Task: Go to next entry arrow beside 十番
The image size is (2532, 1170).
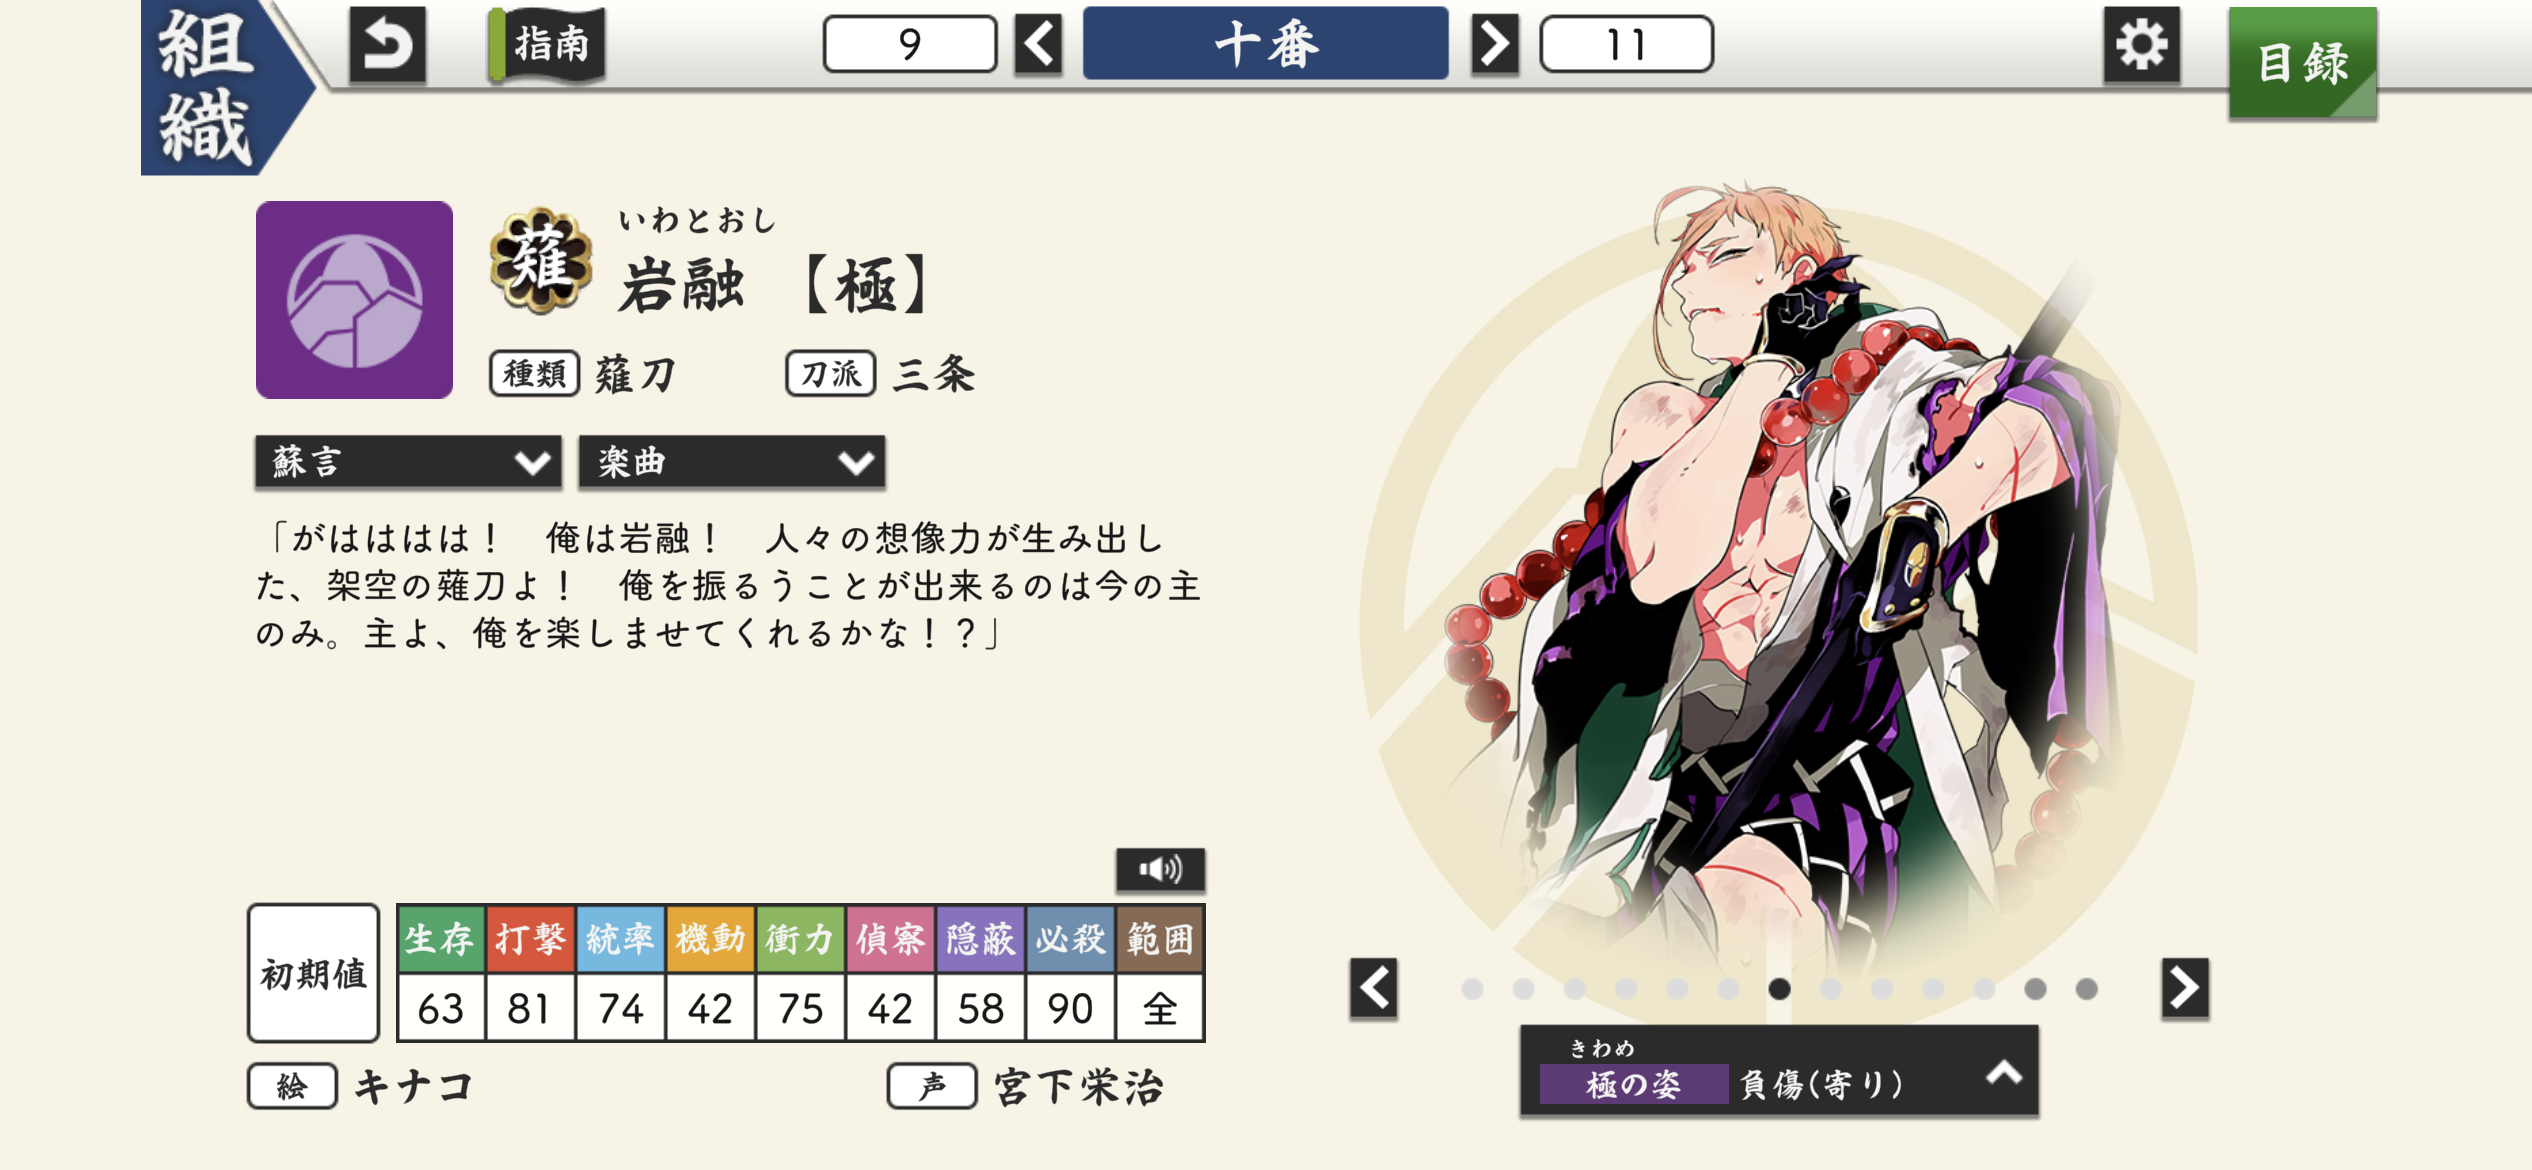Action: click(x=1495, y=45)
